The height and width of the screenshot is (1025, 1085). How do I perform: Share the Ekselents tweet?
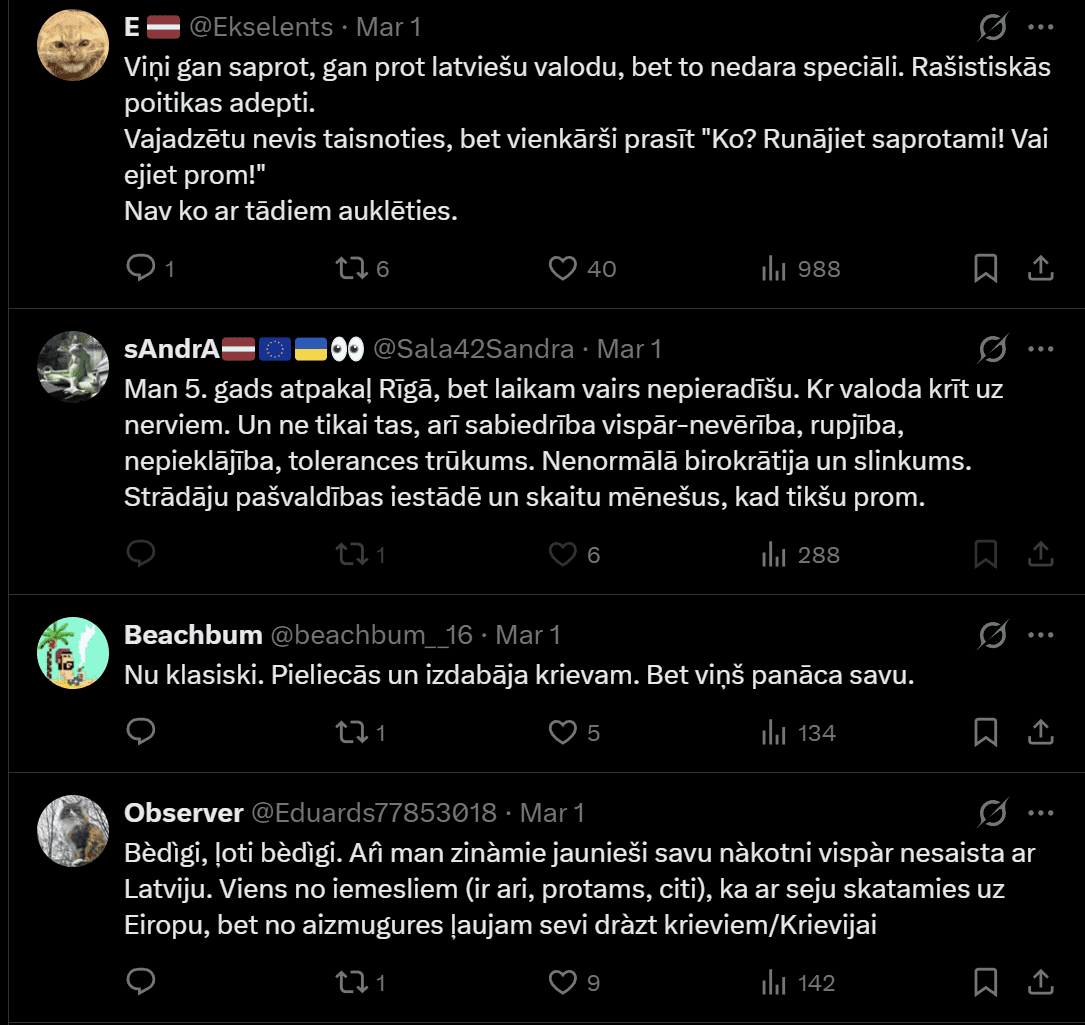[x=1040, y=268]
